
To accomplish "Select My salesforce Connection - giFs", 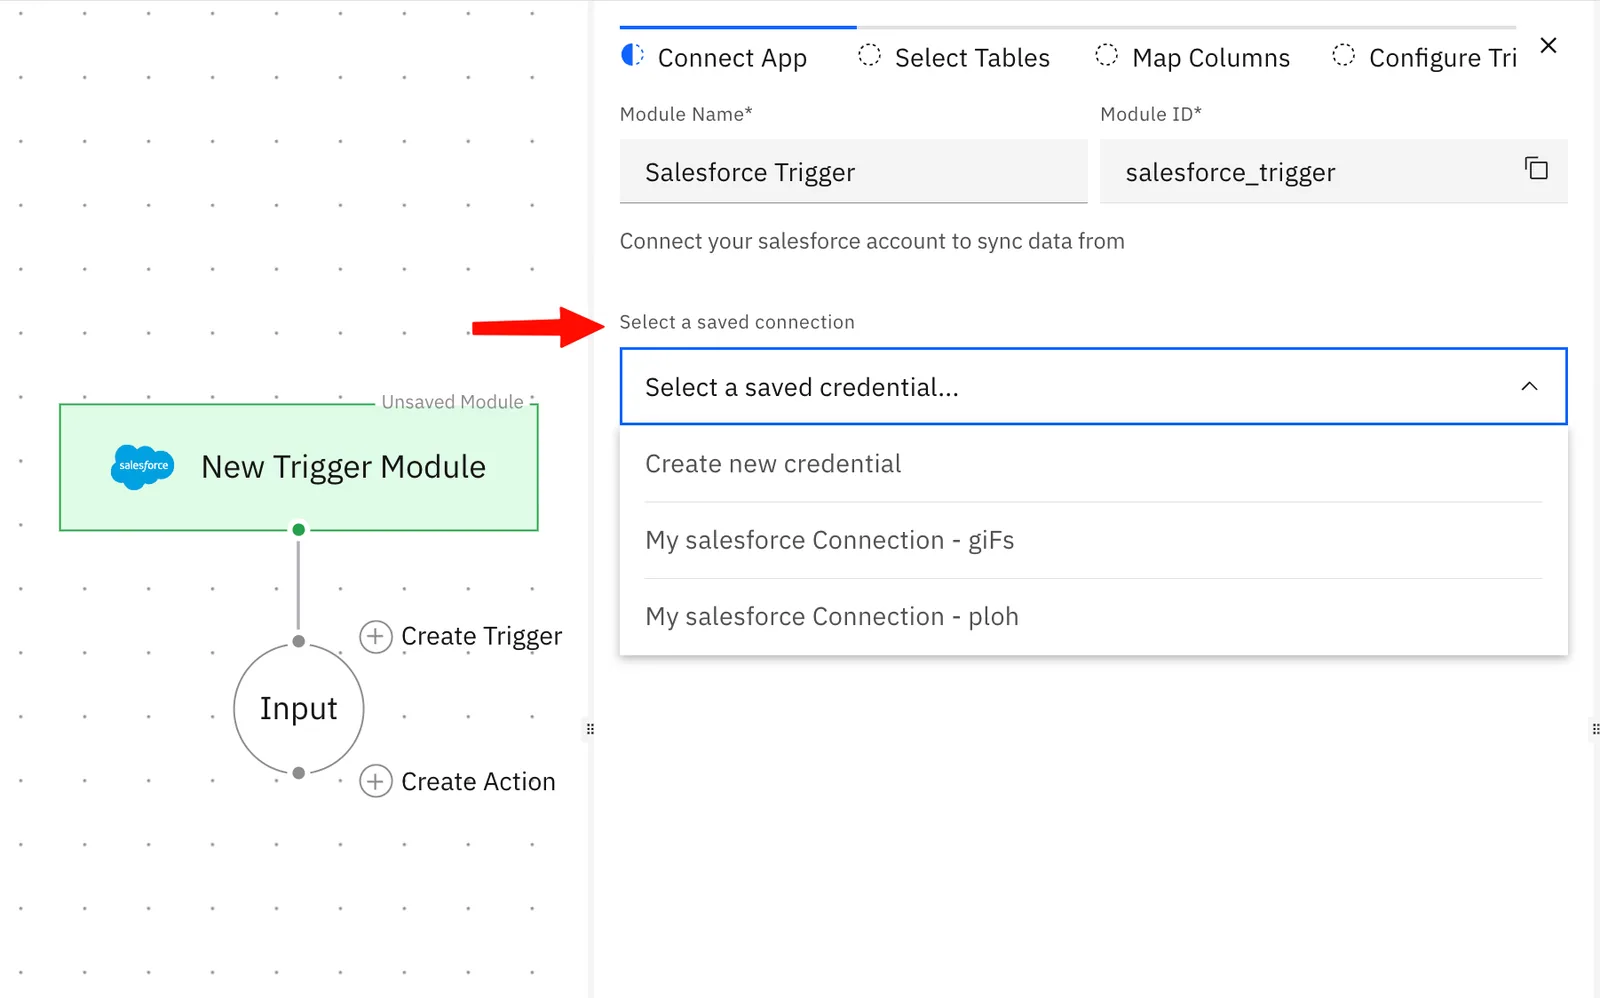I will pos(1093,540).
